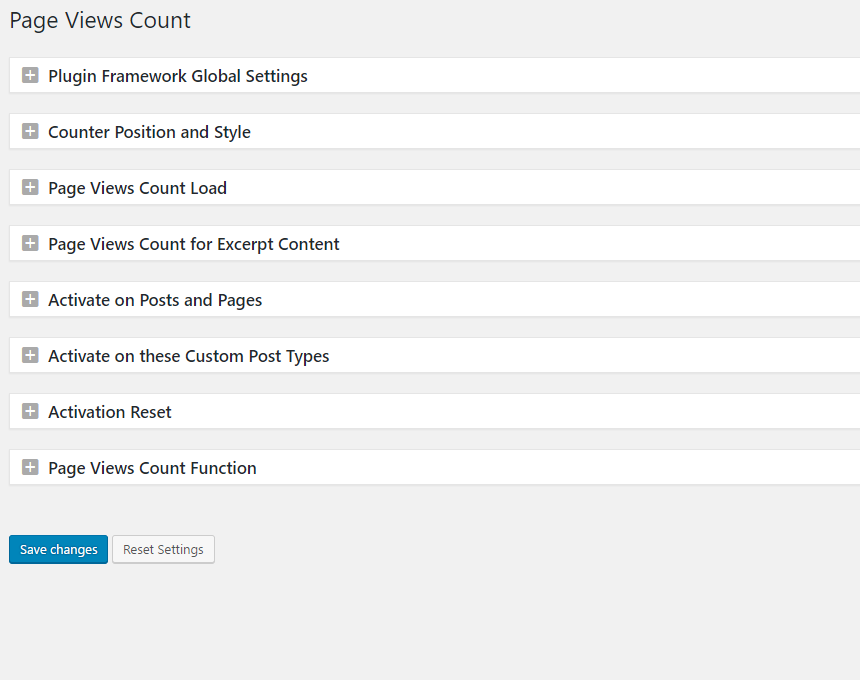Image resolution: width=860 pixels, height=680 pixels.
Task: Click the plus icon beside Plugin Framework Global Settings
Action: 30,76
